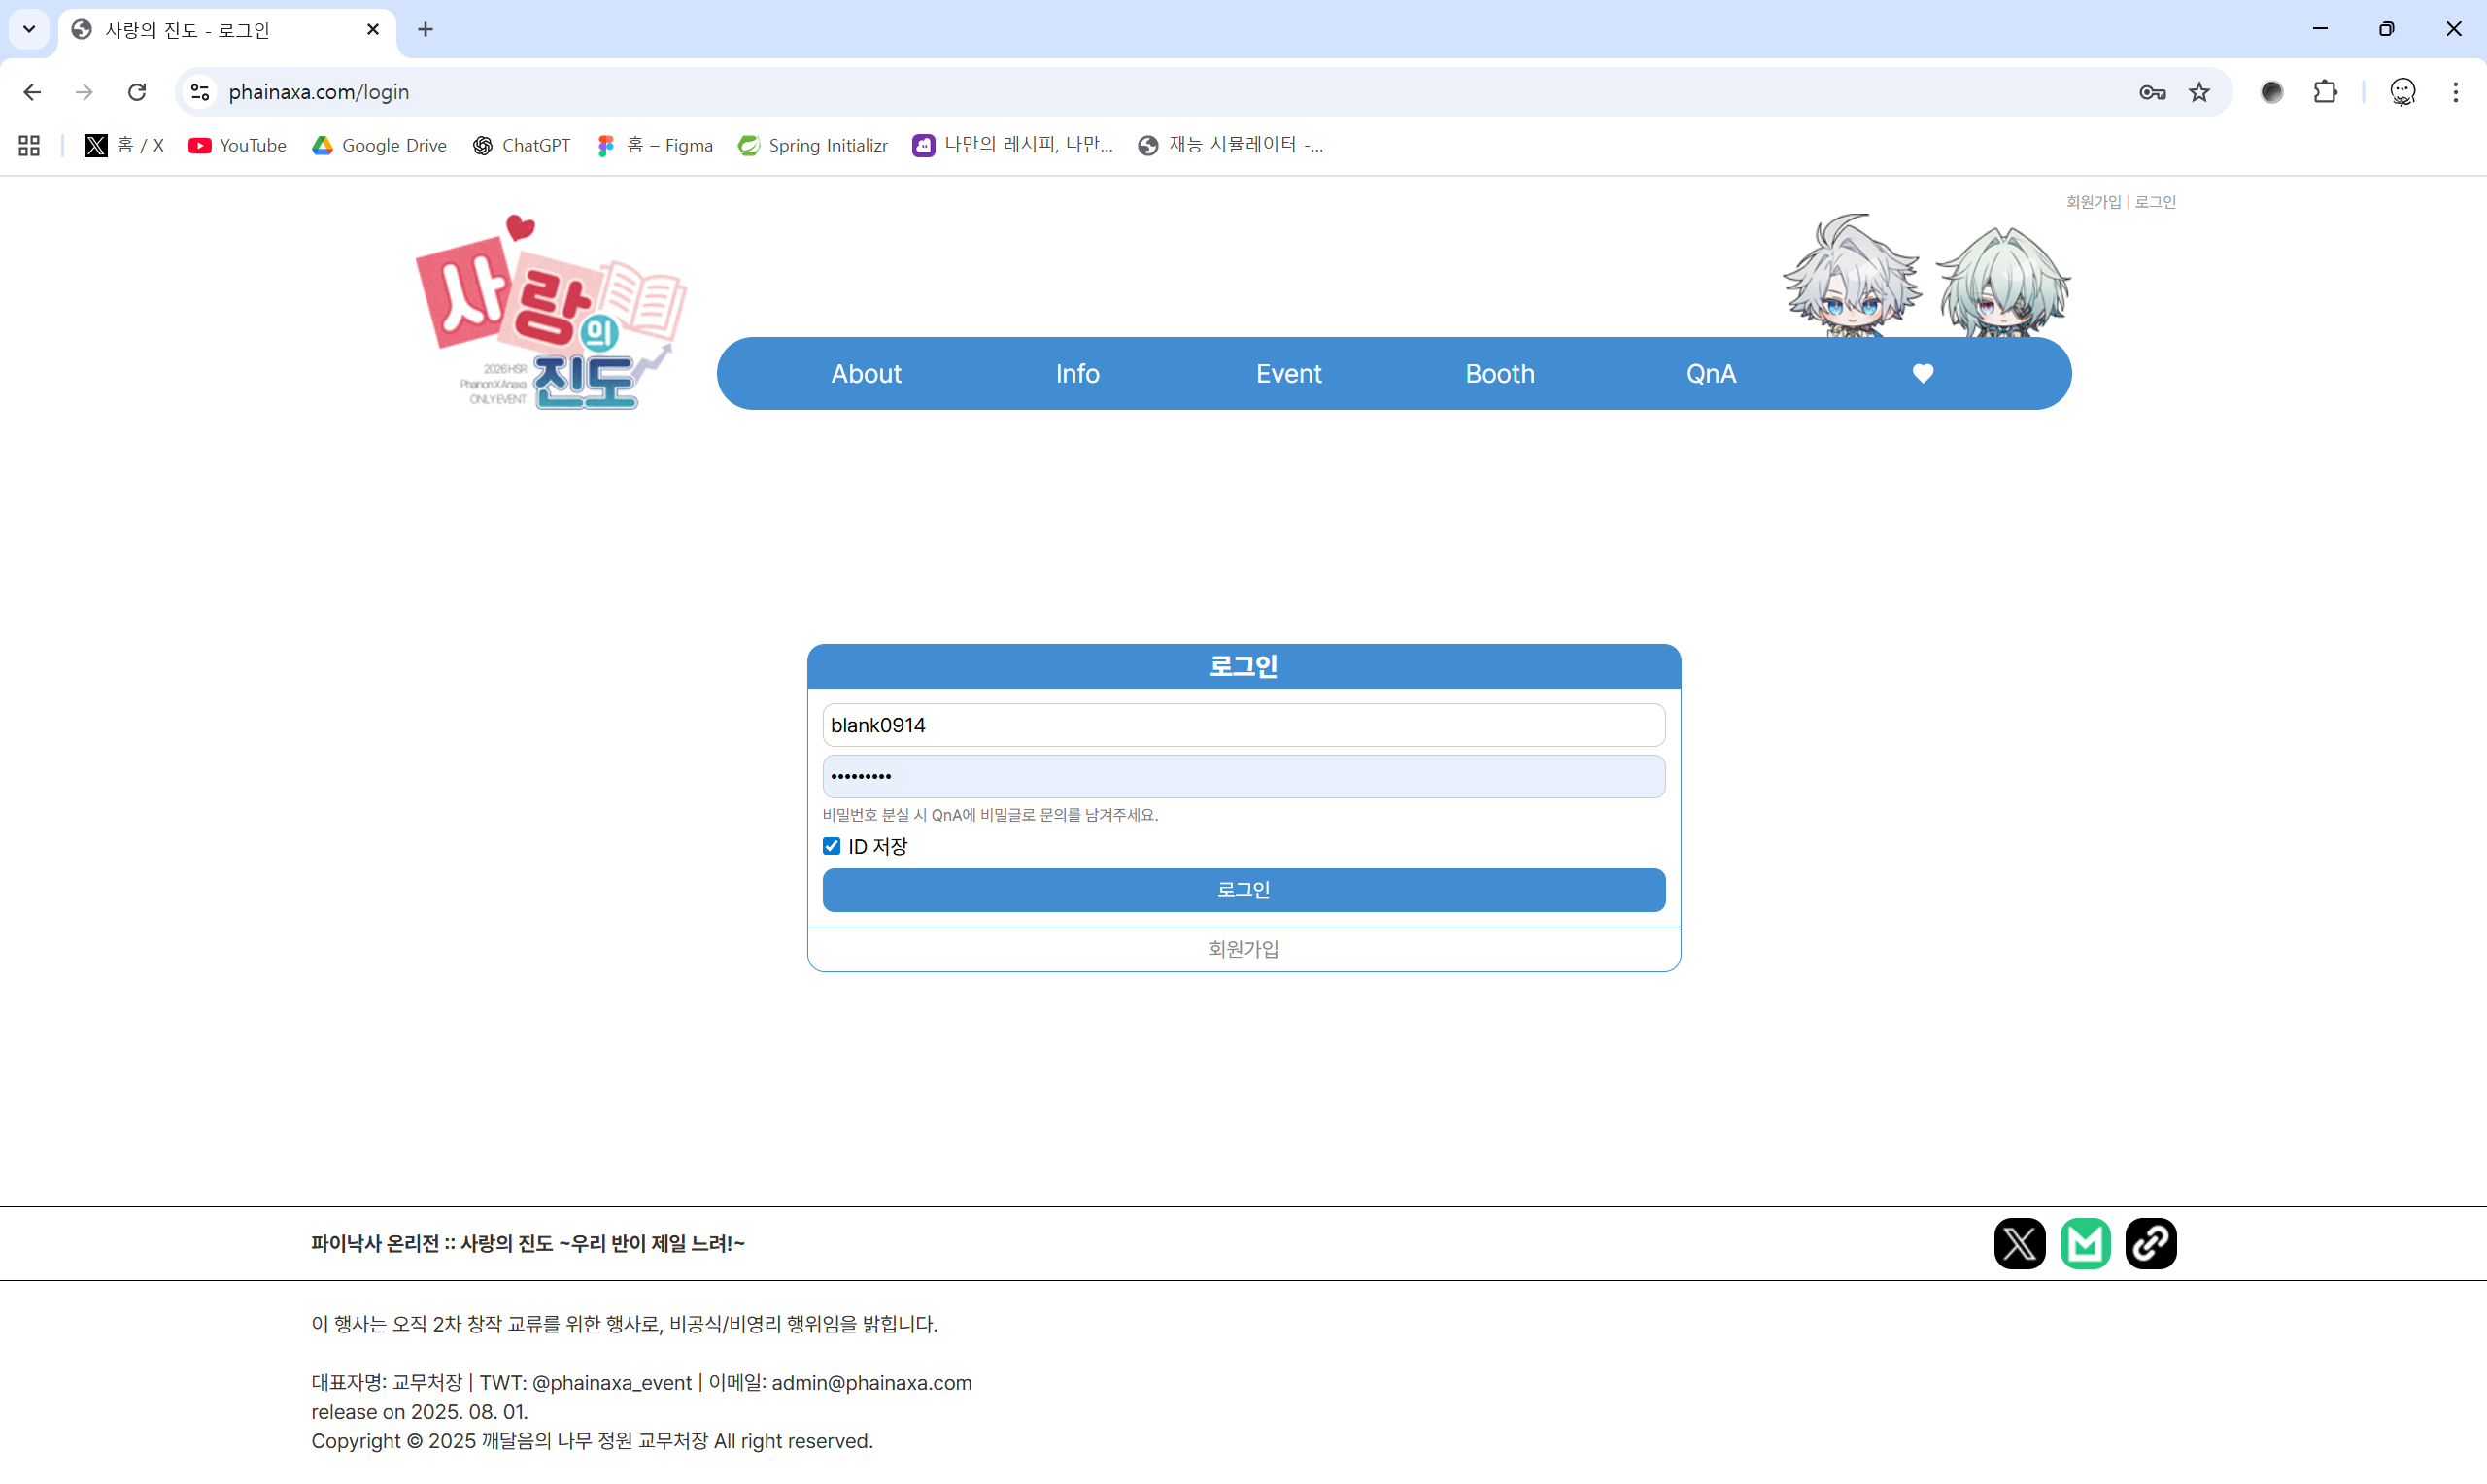
Task: Open the browser extensions puzzle icon
Action: (2325, 92)
